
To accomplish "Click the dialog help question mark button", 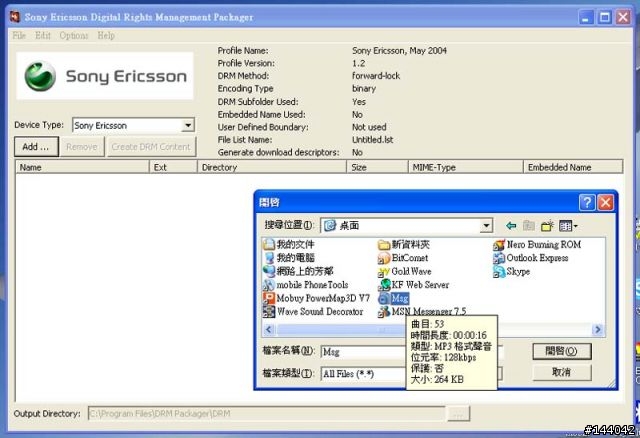I will [x=587, y=202].
